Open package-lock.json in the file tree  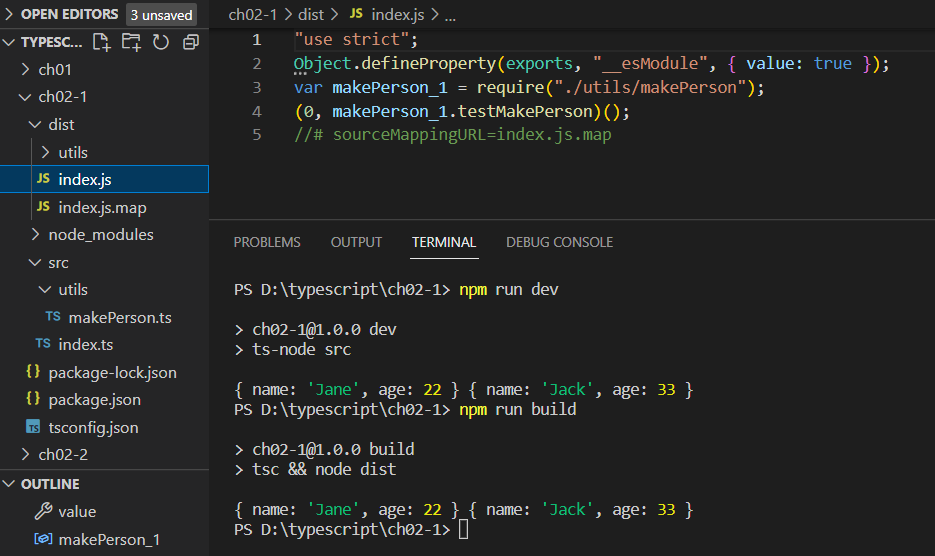pos(104,372)
